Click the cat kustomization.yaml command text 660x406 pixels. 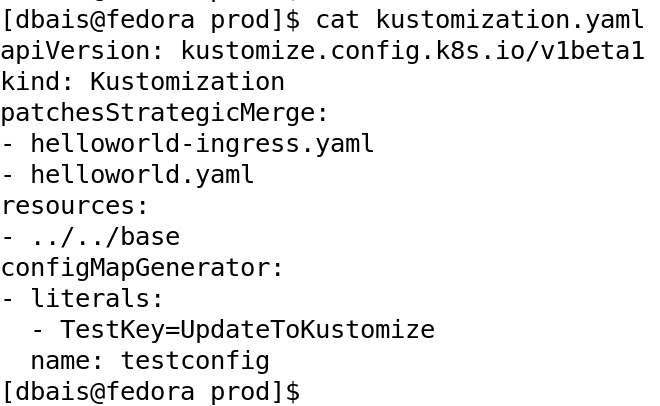click(x=479, y=19)
